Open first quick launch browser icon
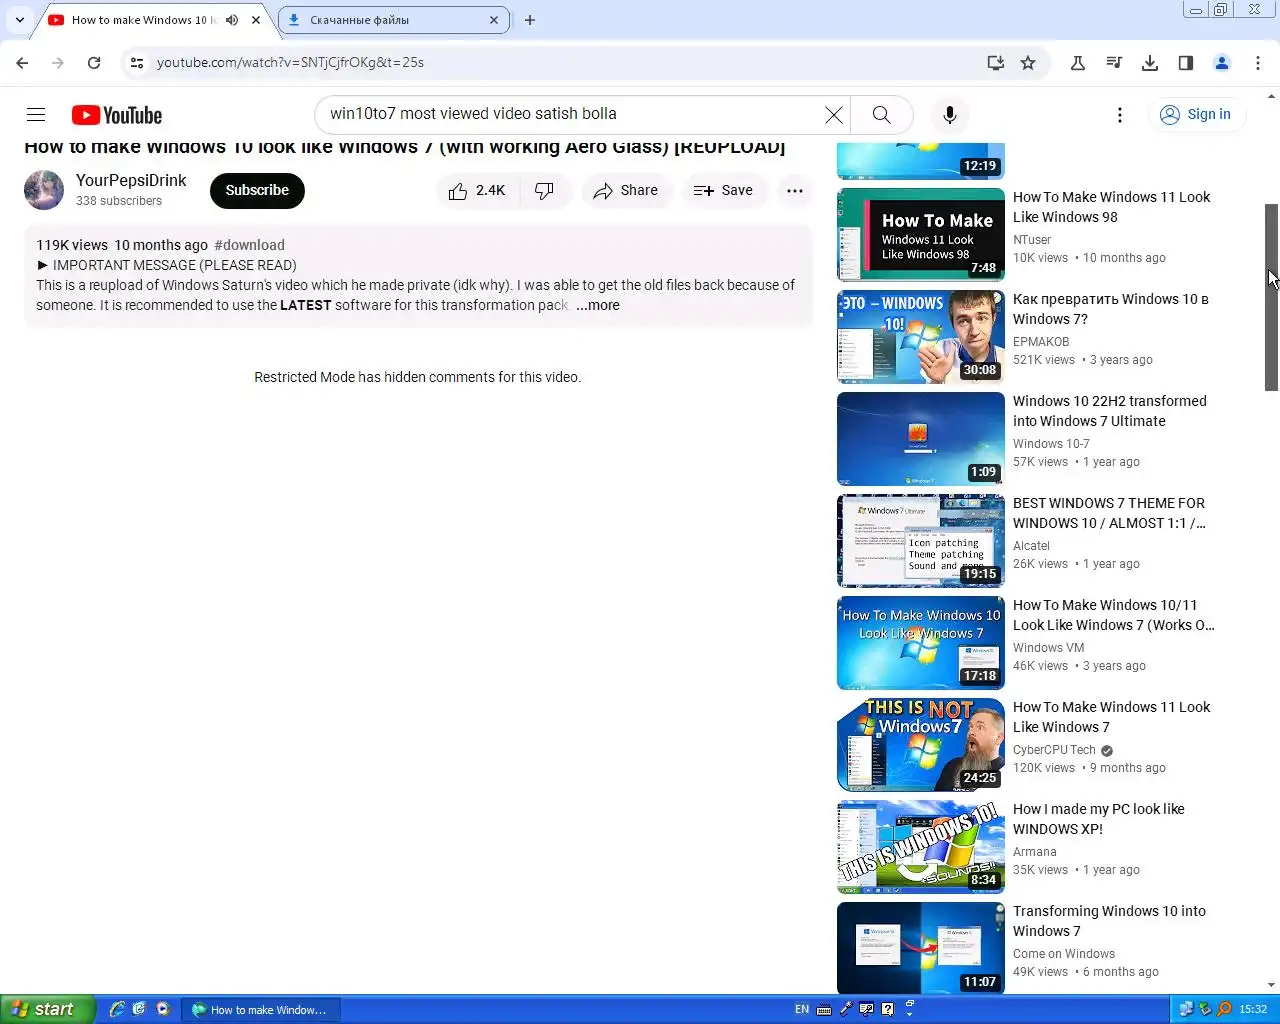This screenshot has width=1280, height=1024. 117,1009
